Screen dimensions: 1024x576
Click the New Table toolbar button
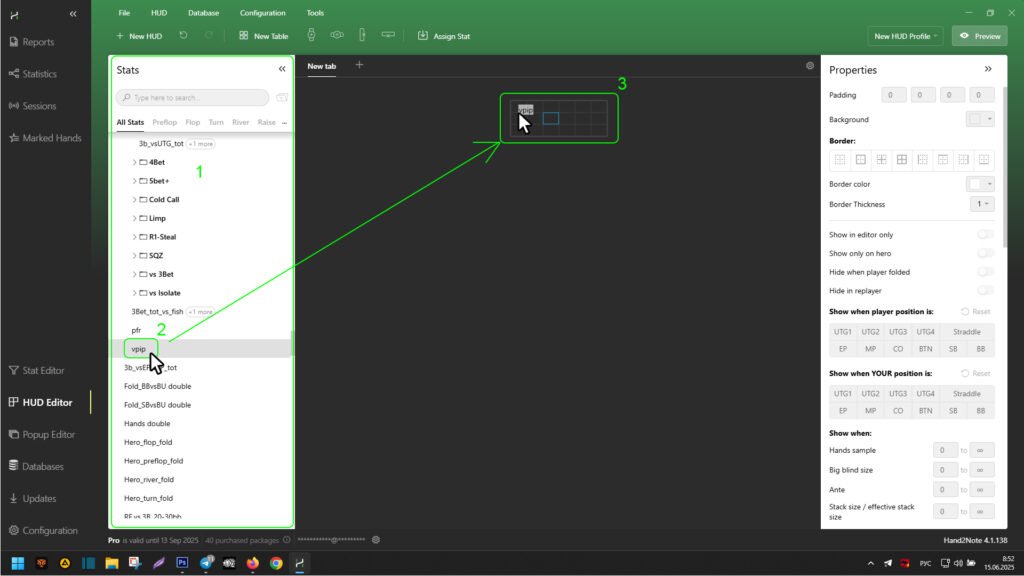point(263,36)
